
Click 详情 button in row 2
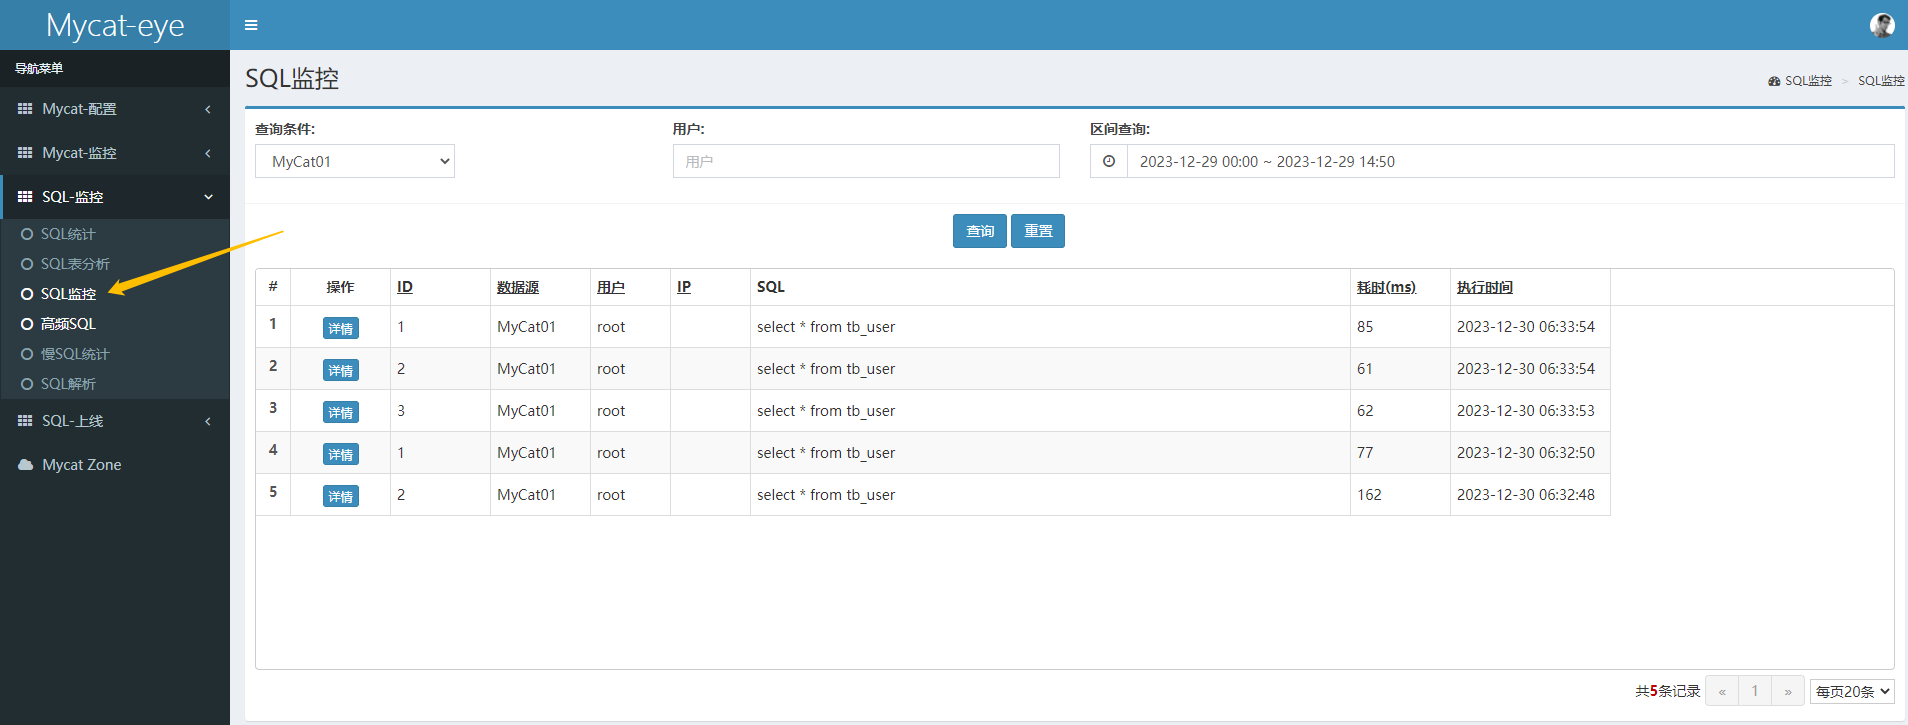[341, 370]
